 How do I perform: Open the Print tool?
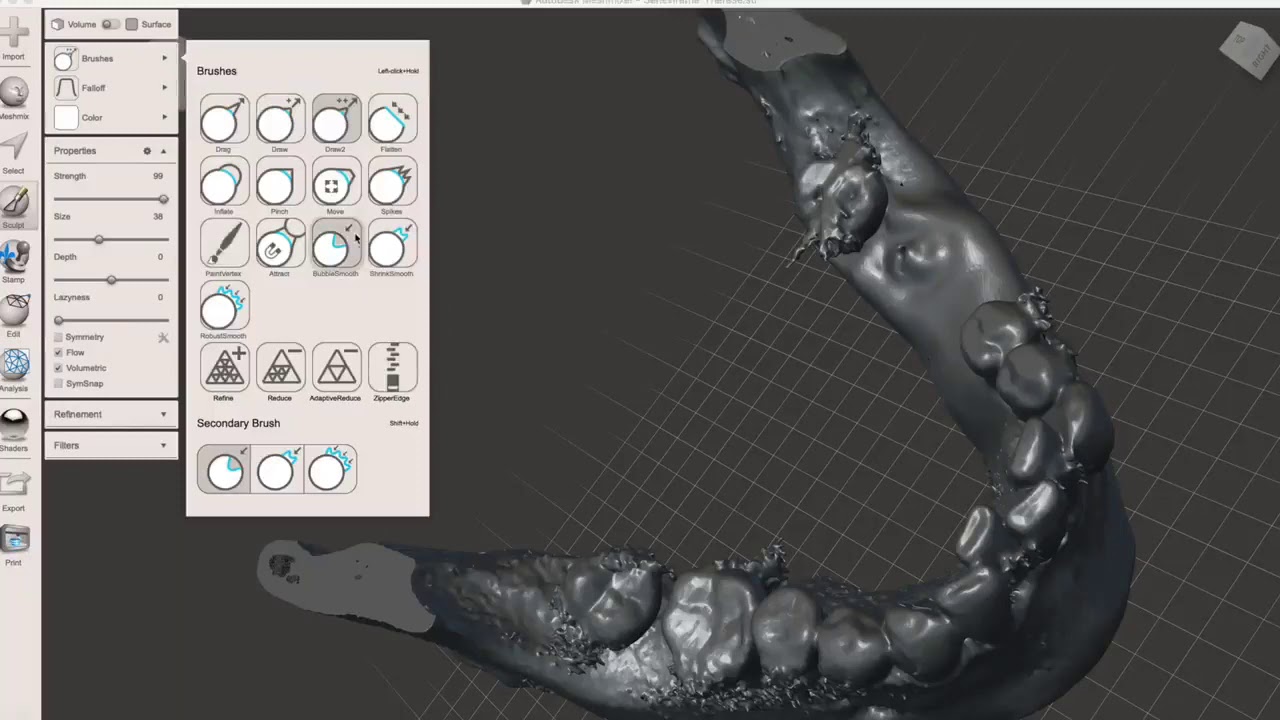[14, 546]
